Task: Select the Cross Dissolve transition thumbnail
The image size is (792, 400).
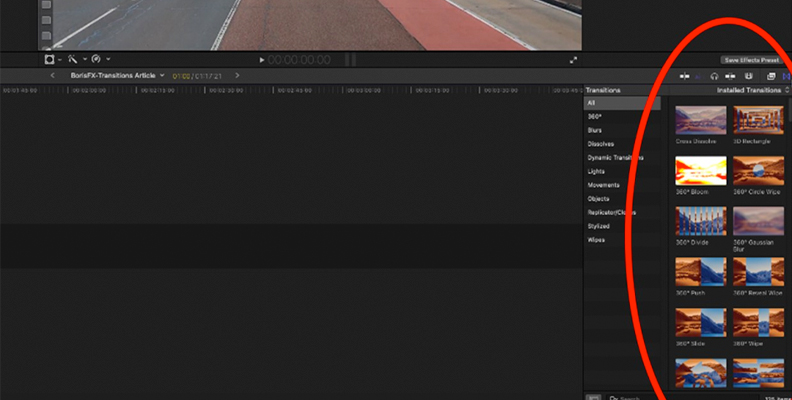Action: 701,120
